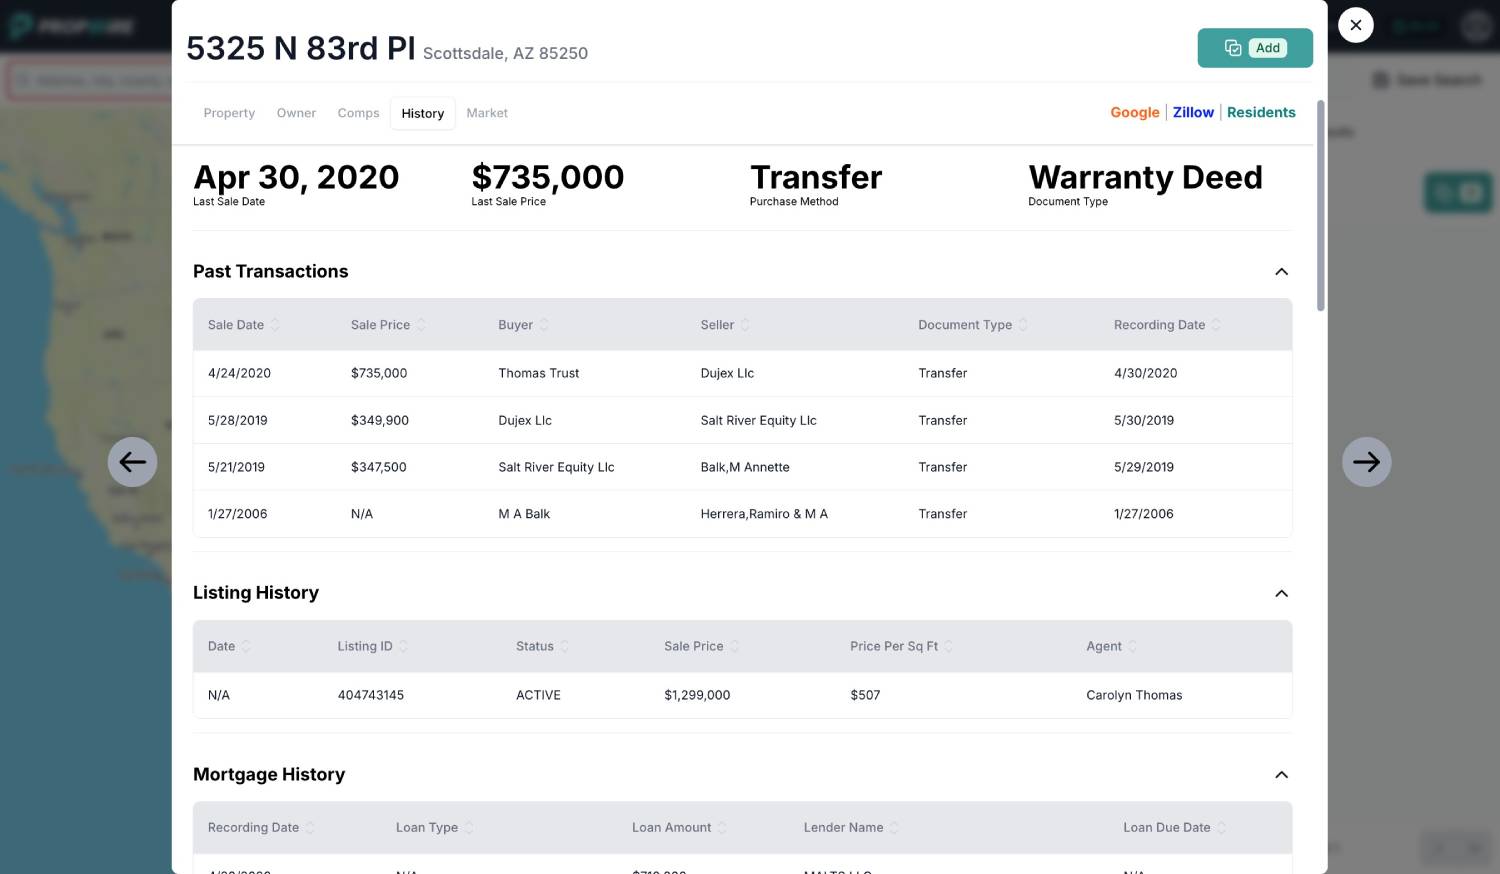Click the modal vertical scrollbar
The image size is (1500, 874).
pyautogui.click(x=1320, y=205)
